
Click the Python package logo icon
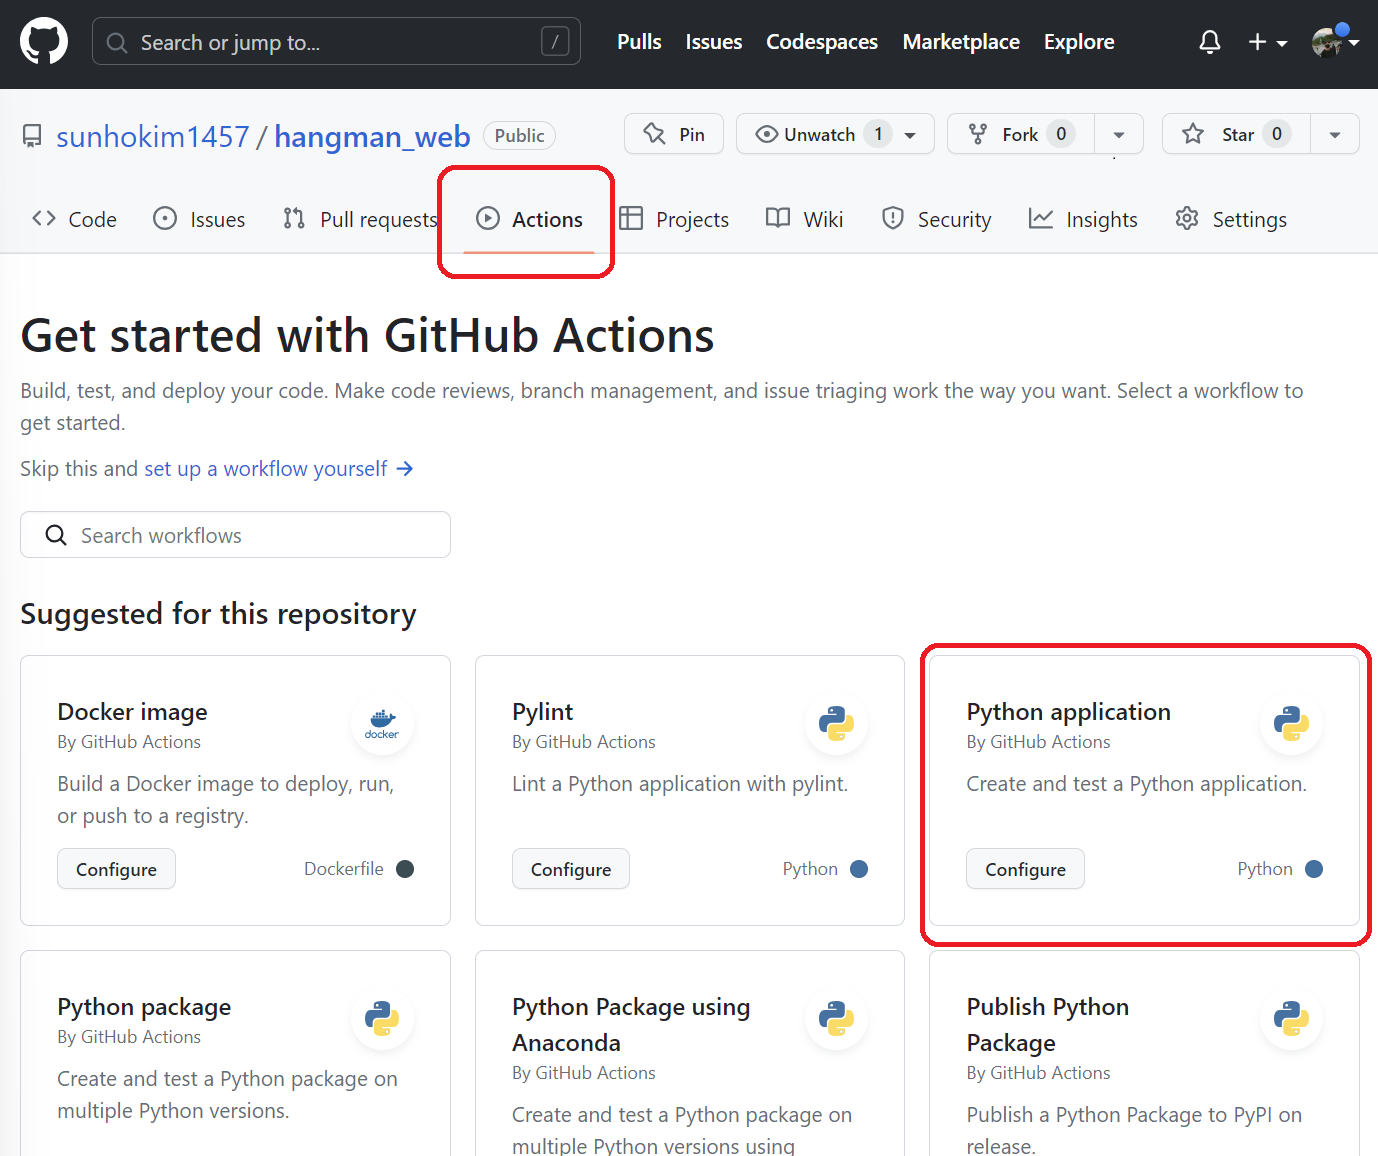click(x=382, y=1018)
